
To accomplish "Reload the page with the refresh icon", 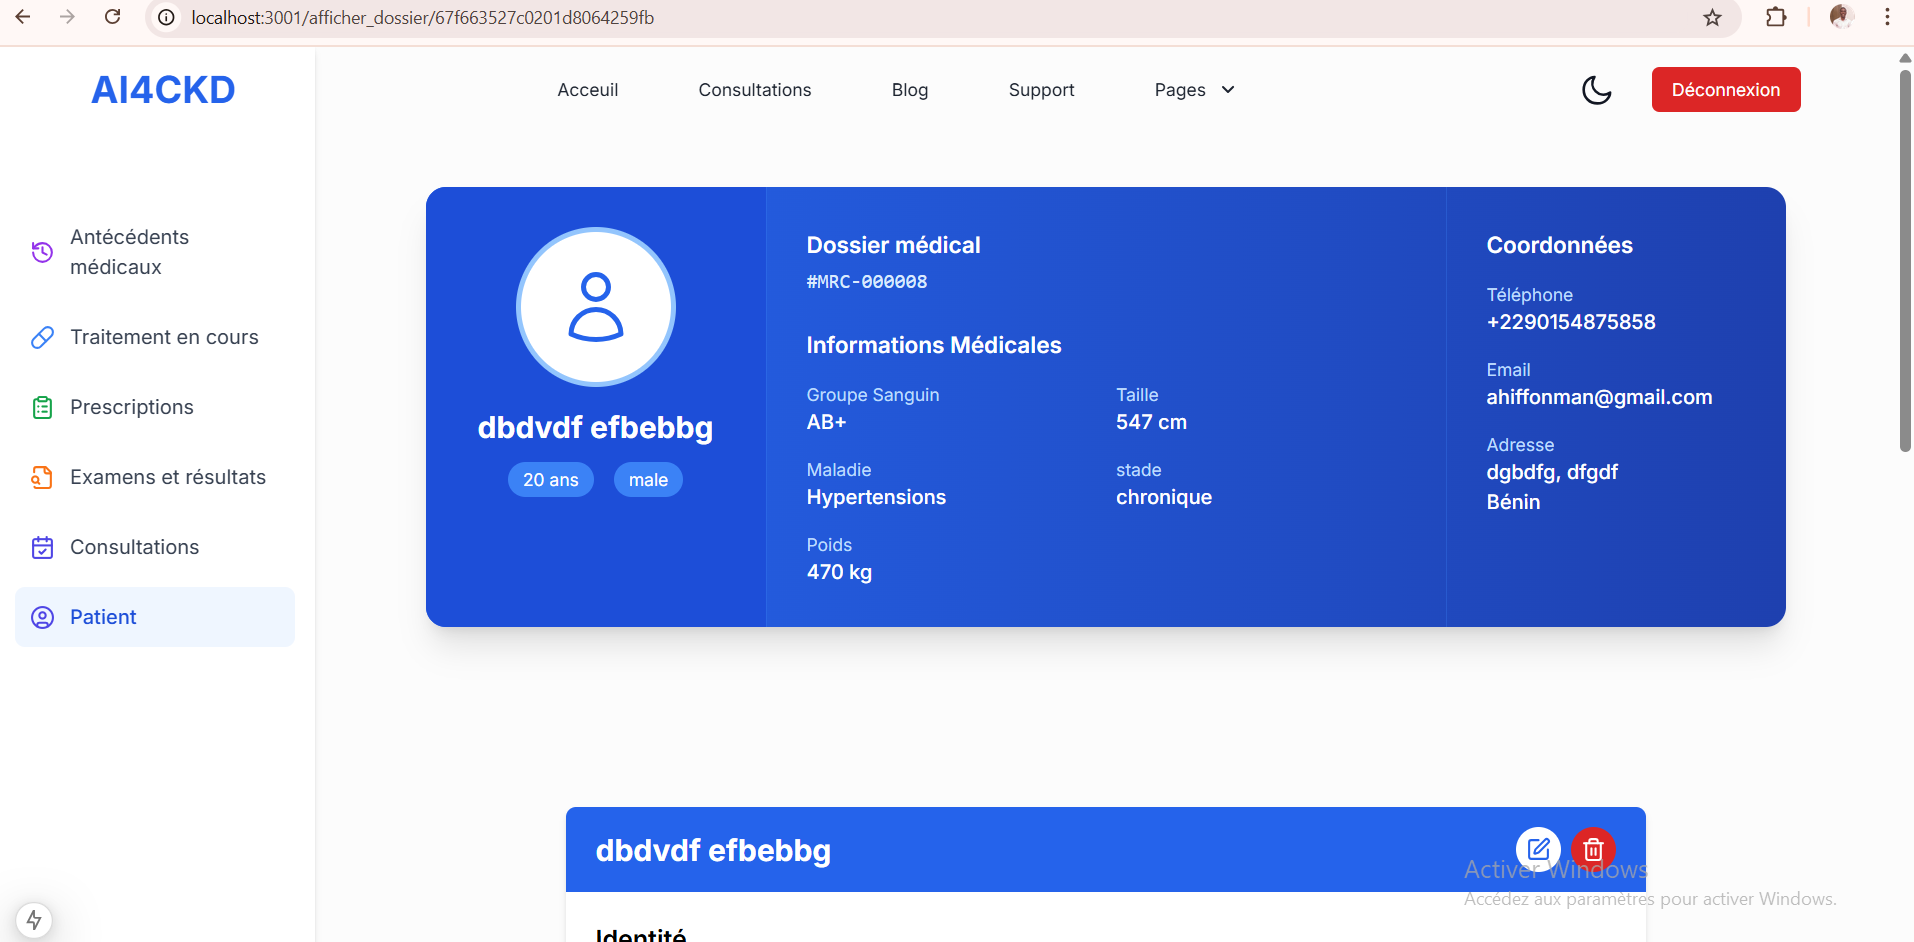I will tap(113, 18).
